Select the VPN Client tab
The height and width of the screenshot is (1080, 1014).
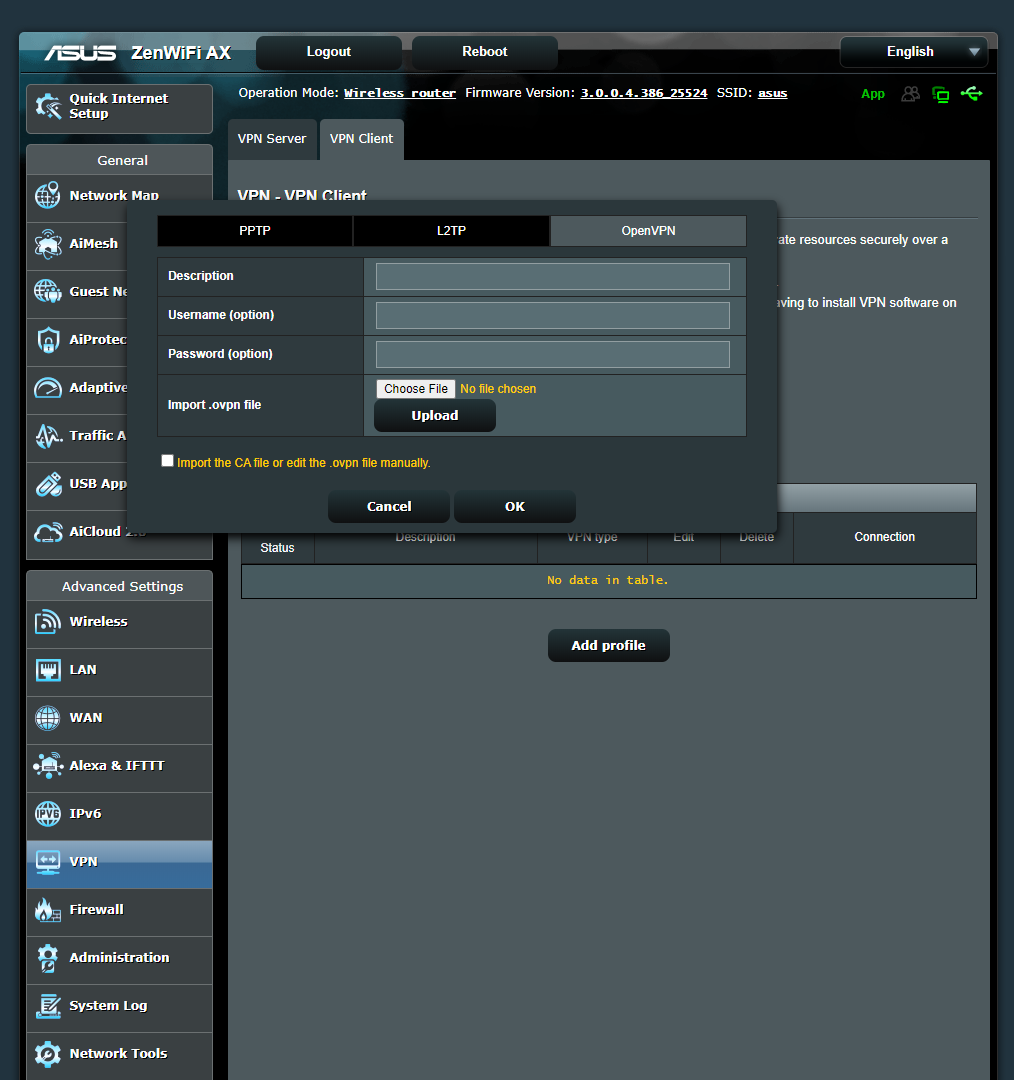tap(362, 139)
